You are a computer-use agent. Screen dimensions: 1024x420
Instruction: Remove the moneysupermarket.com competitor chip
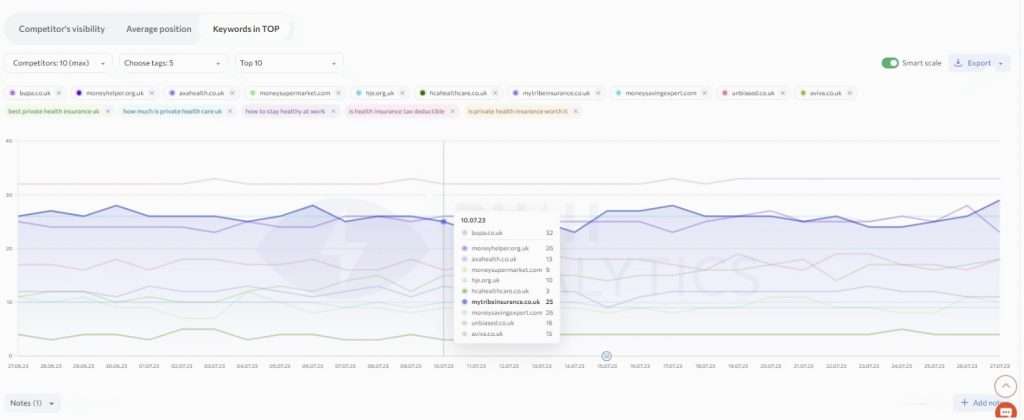click(338, 93)
